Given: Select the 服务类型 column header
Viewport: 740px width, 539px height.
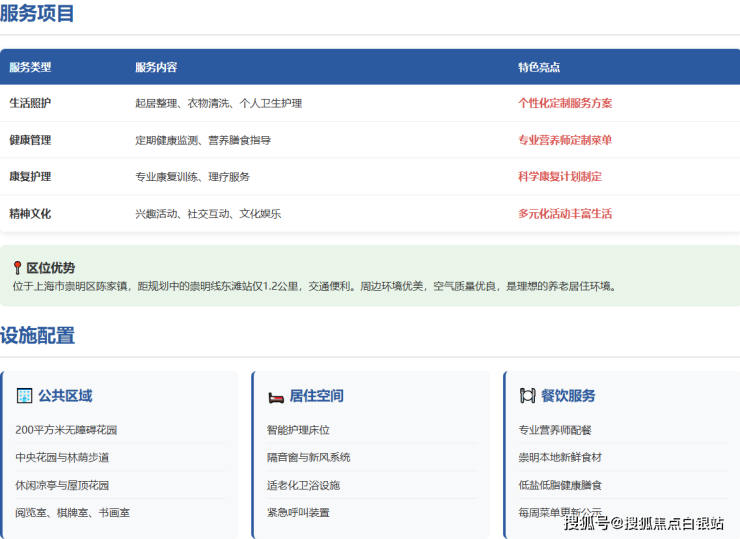Looking at the screenshot, I should click(x=30, y=67).
